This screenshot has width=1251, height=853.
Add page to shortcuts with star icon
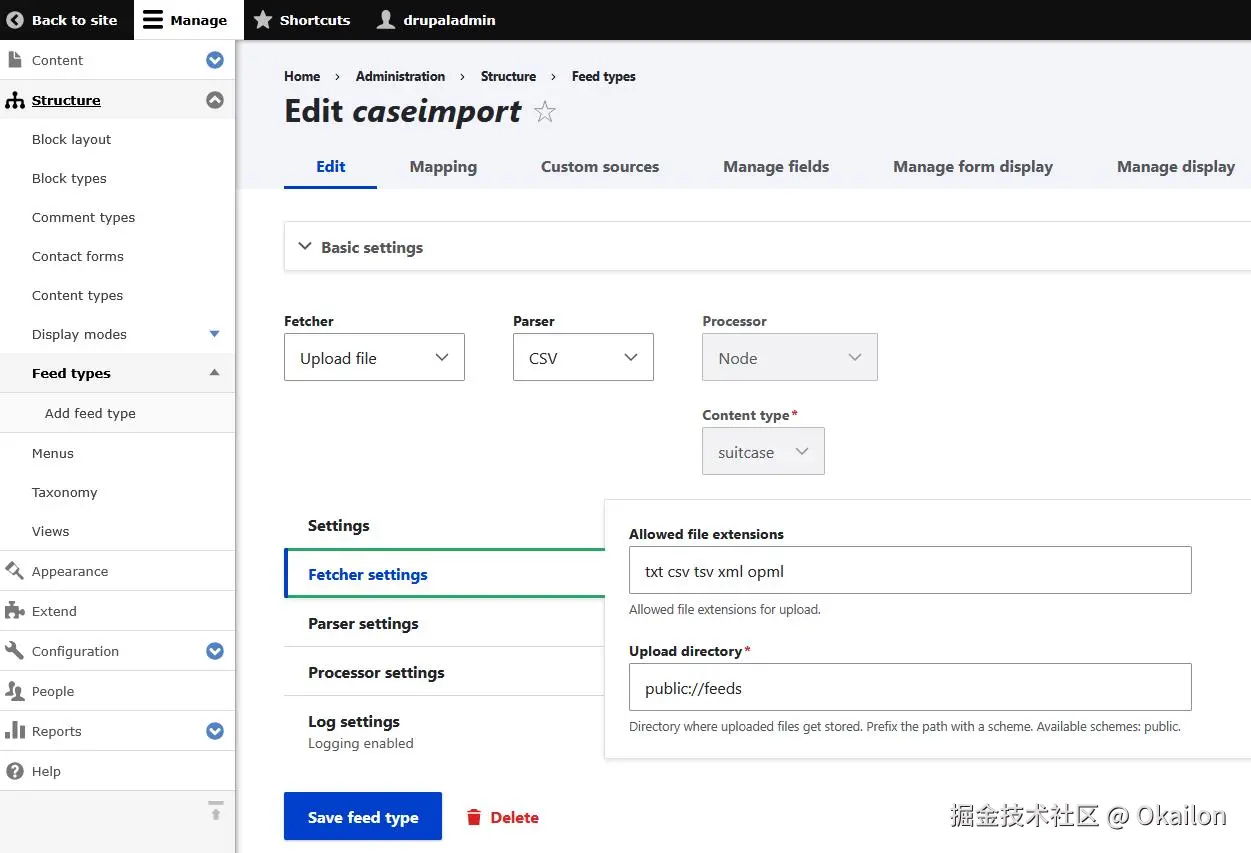(545, 111)
